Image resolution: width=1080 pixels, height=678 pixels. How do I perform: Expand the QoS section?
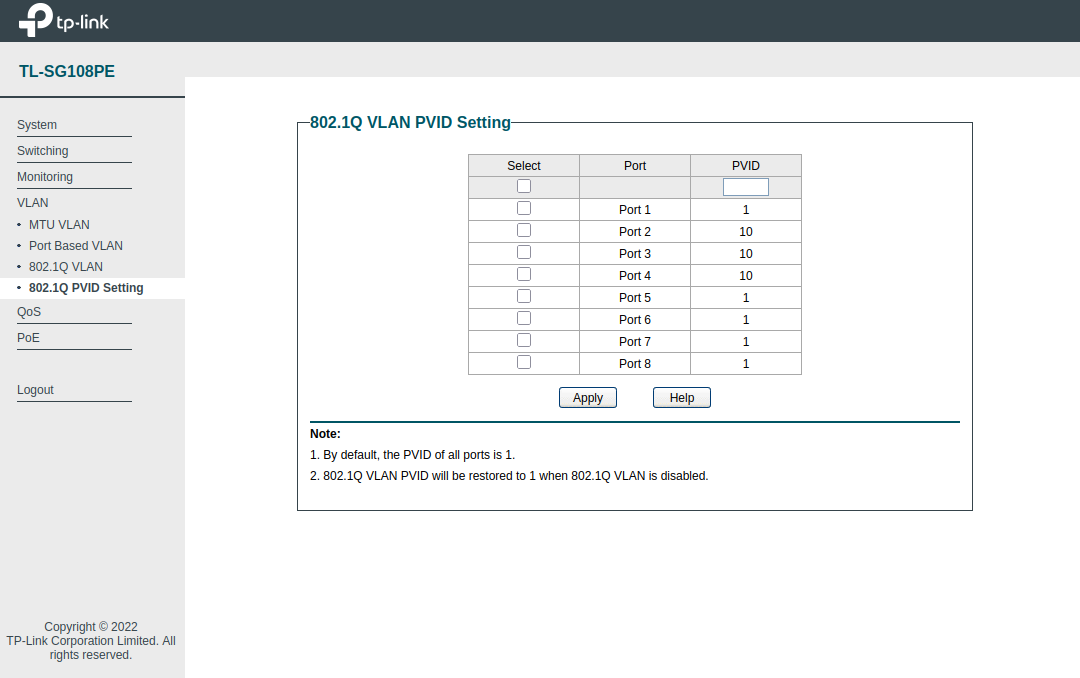(28, 311)
